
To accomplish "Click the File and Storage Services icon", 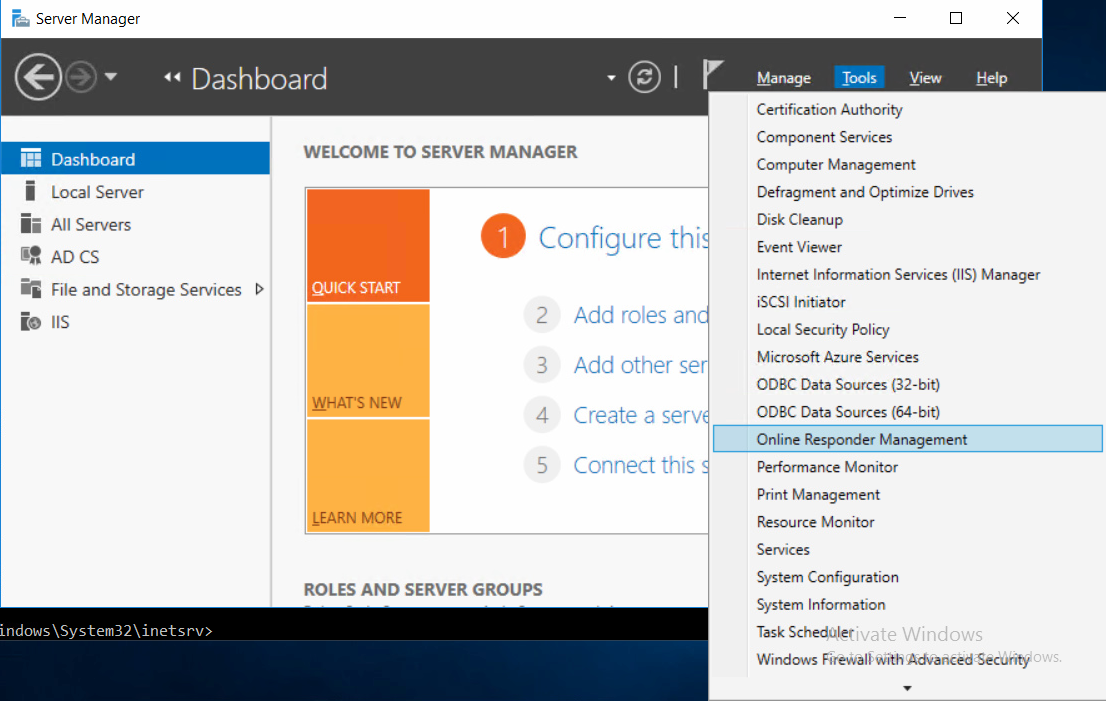I will [x=31, y=288].
